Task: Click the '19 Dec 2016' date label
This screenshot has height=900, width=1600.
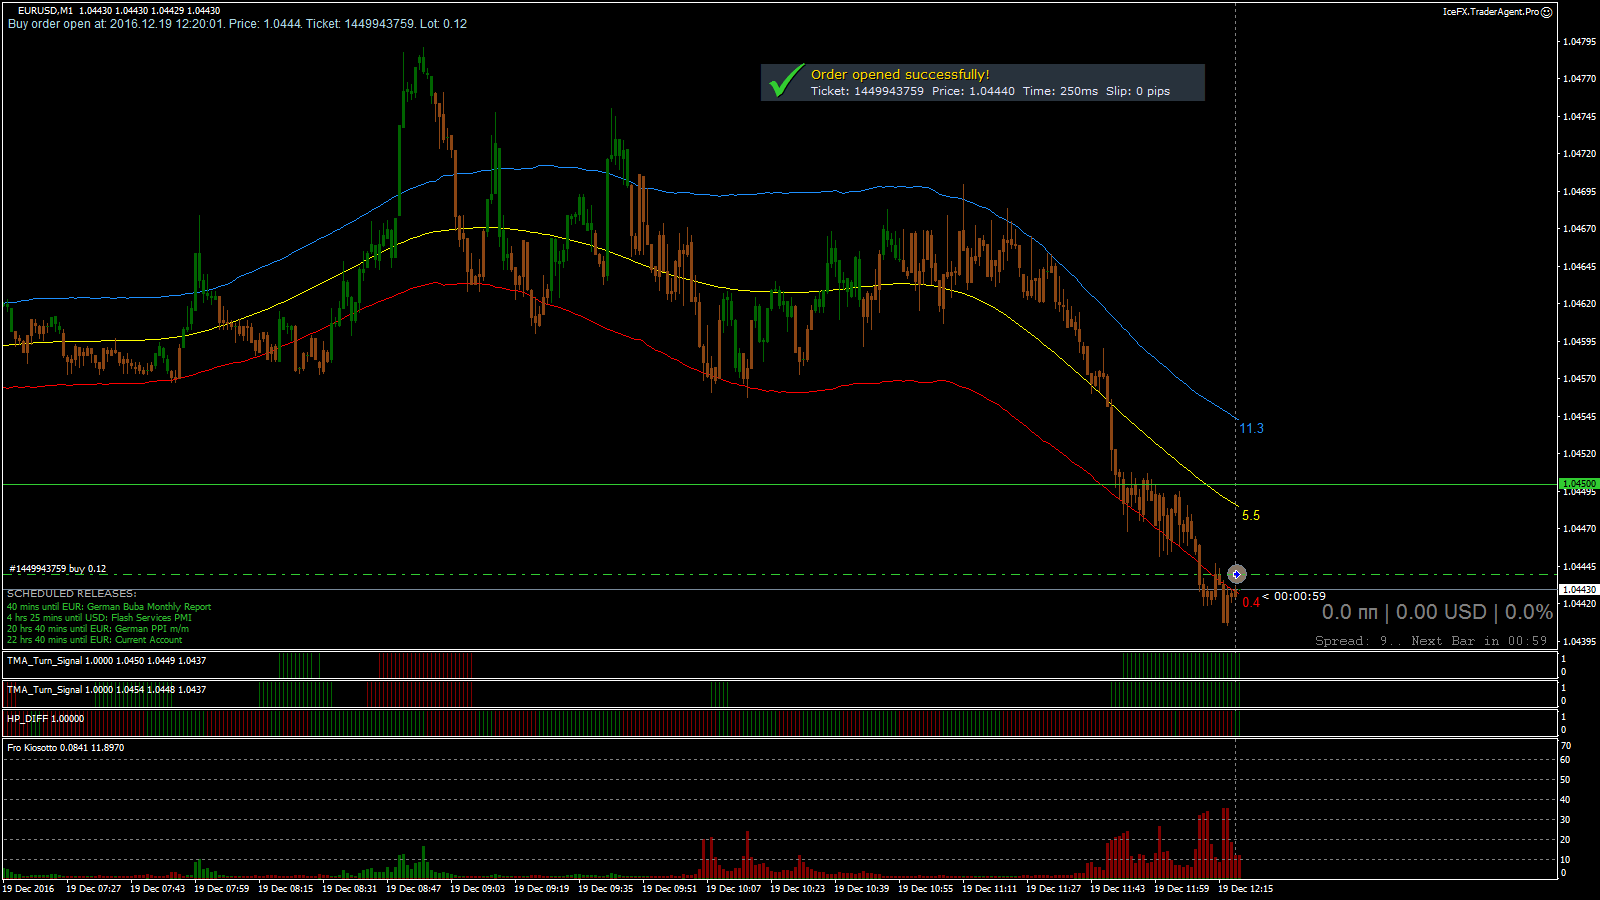Action: click(28, 889)
